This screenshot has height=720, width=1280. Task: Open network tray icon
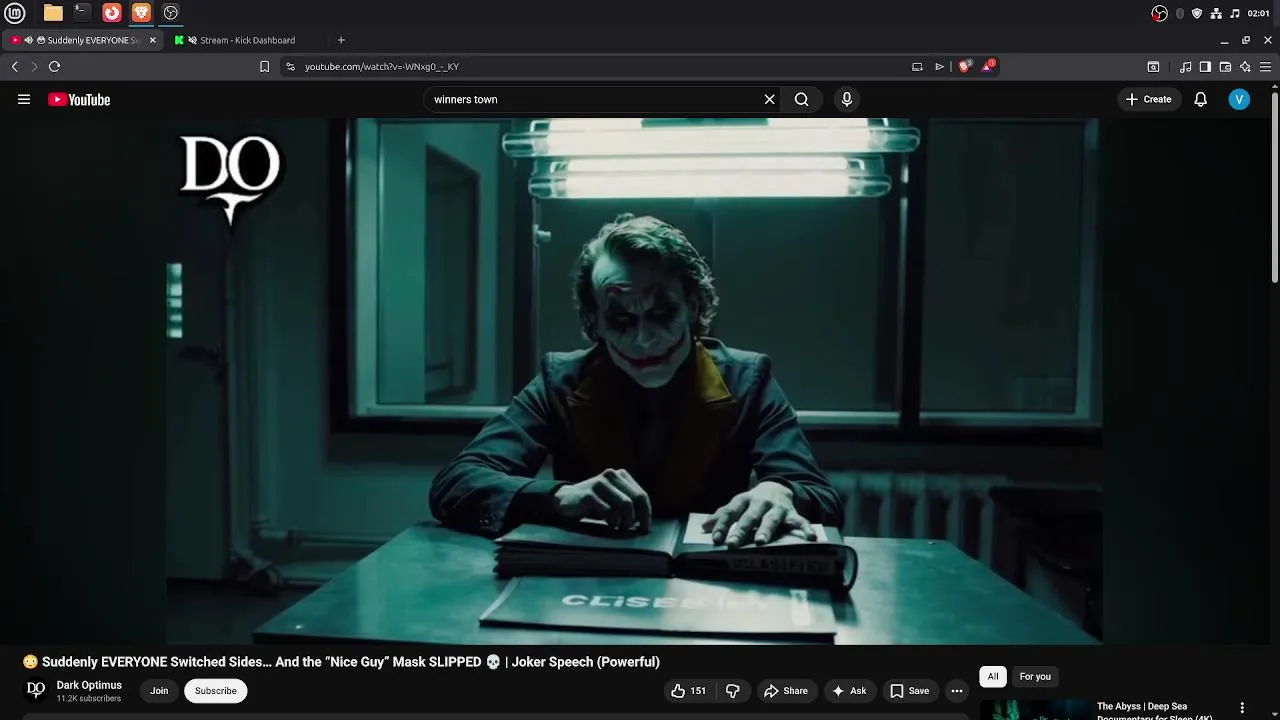pyautogui.click(x=1216, y=13)
